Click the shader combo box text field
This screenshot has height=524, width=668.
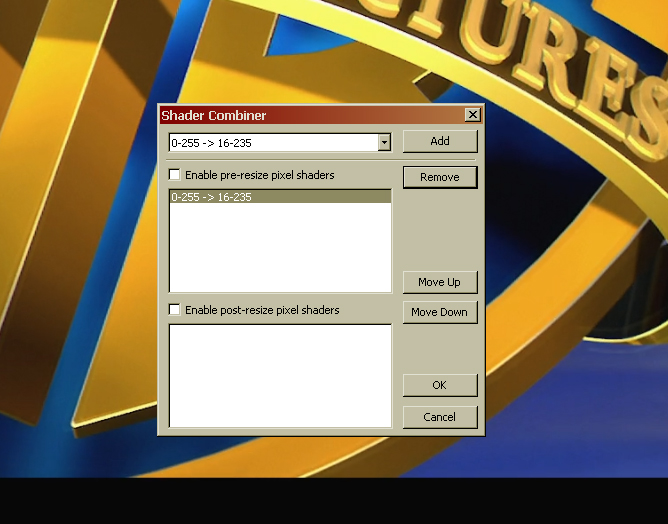274,142
